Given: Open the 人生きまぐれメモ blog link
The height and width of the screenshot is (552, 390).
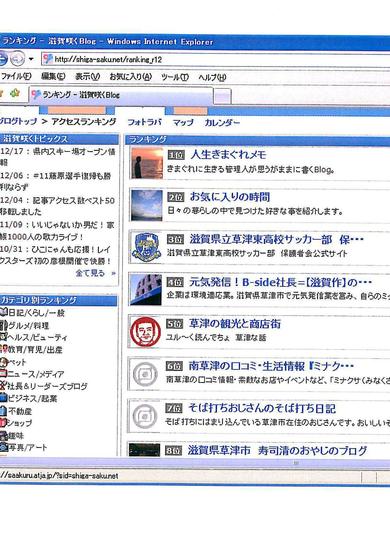Looking at the screenshot, I should click(x=228, y=155).
